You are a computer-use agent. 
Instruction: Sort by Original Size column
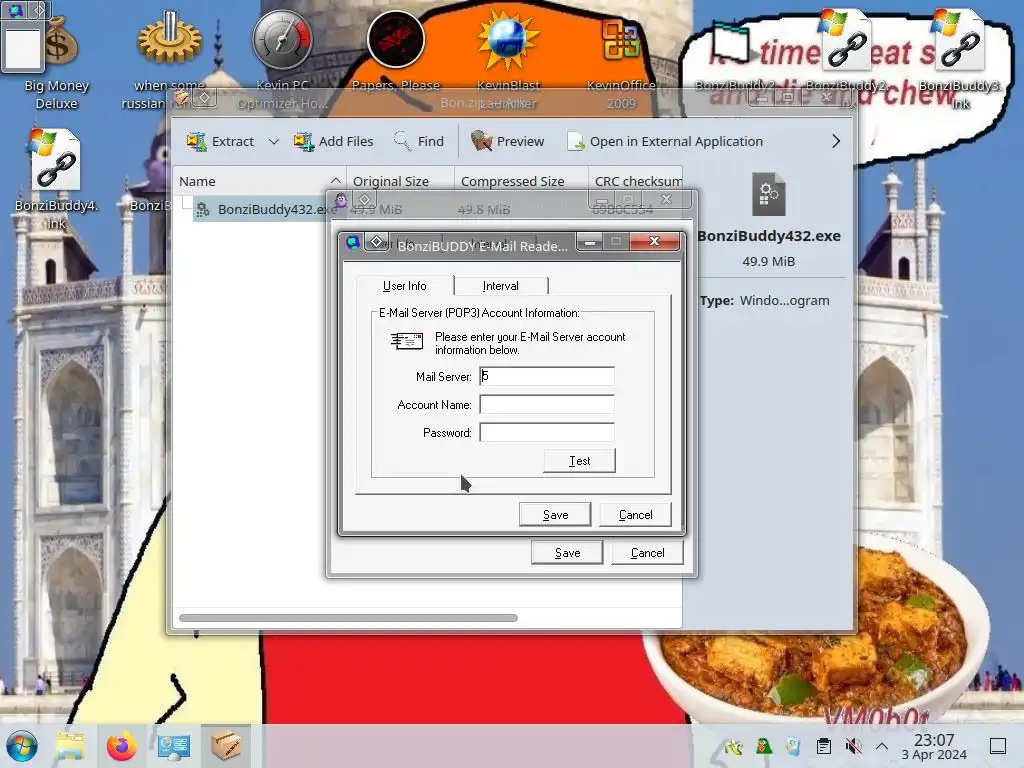[400, 181]
